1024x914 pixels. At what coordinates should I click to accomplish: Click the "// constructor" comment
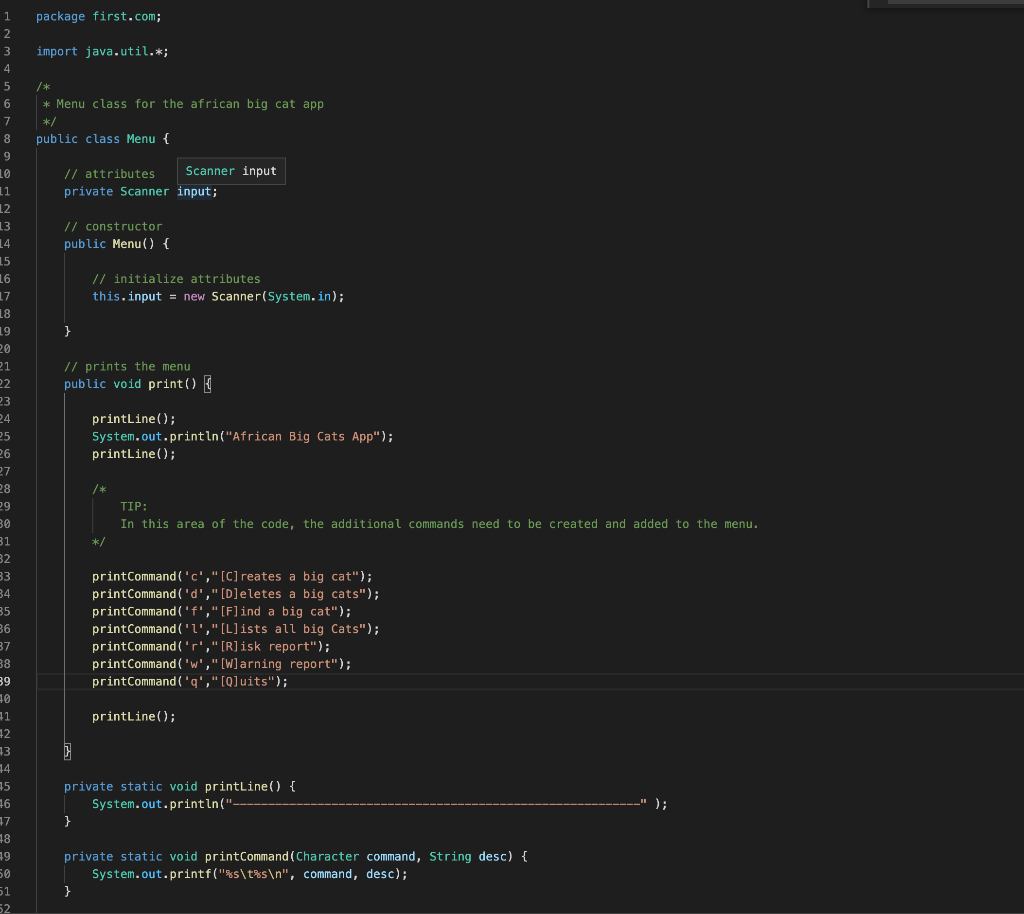[x=113, y=227]
